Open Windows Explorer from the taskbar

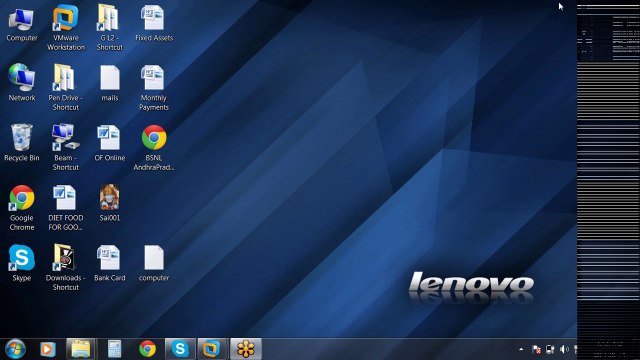point(80,349)
